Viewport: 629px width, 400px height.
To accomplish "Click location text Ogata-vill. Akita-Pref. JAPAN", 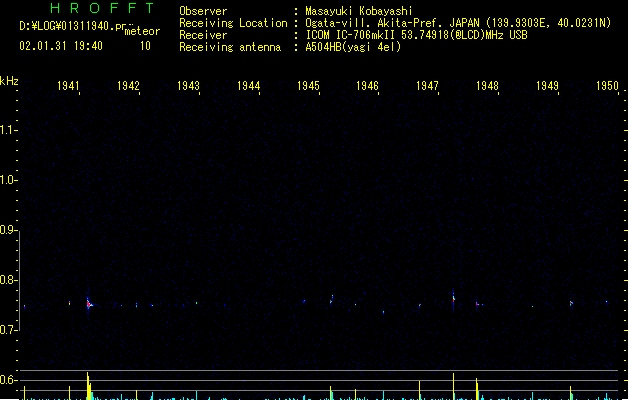I will click(x=392, y=23).
